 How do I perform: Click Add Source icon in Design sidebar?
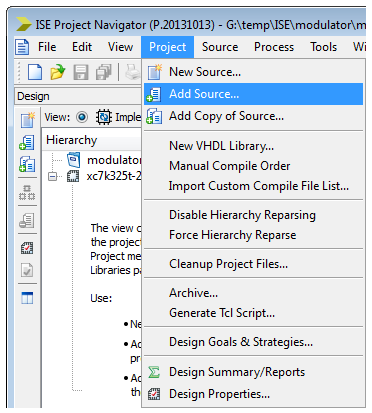click(27, 143)
